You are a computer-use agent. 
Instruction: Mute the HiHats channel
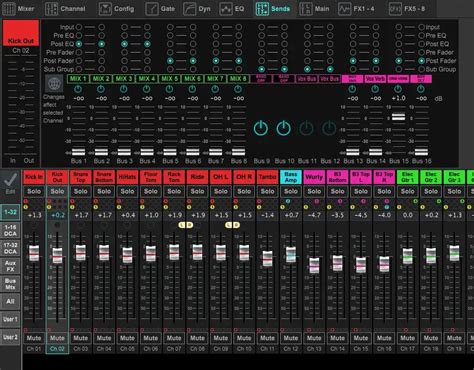coord(127,338)
